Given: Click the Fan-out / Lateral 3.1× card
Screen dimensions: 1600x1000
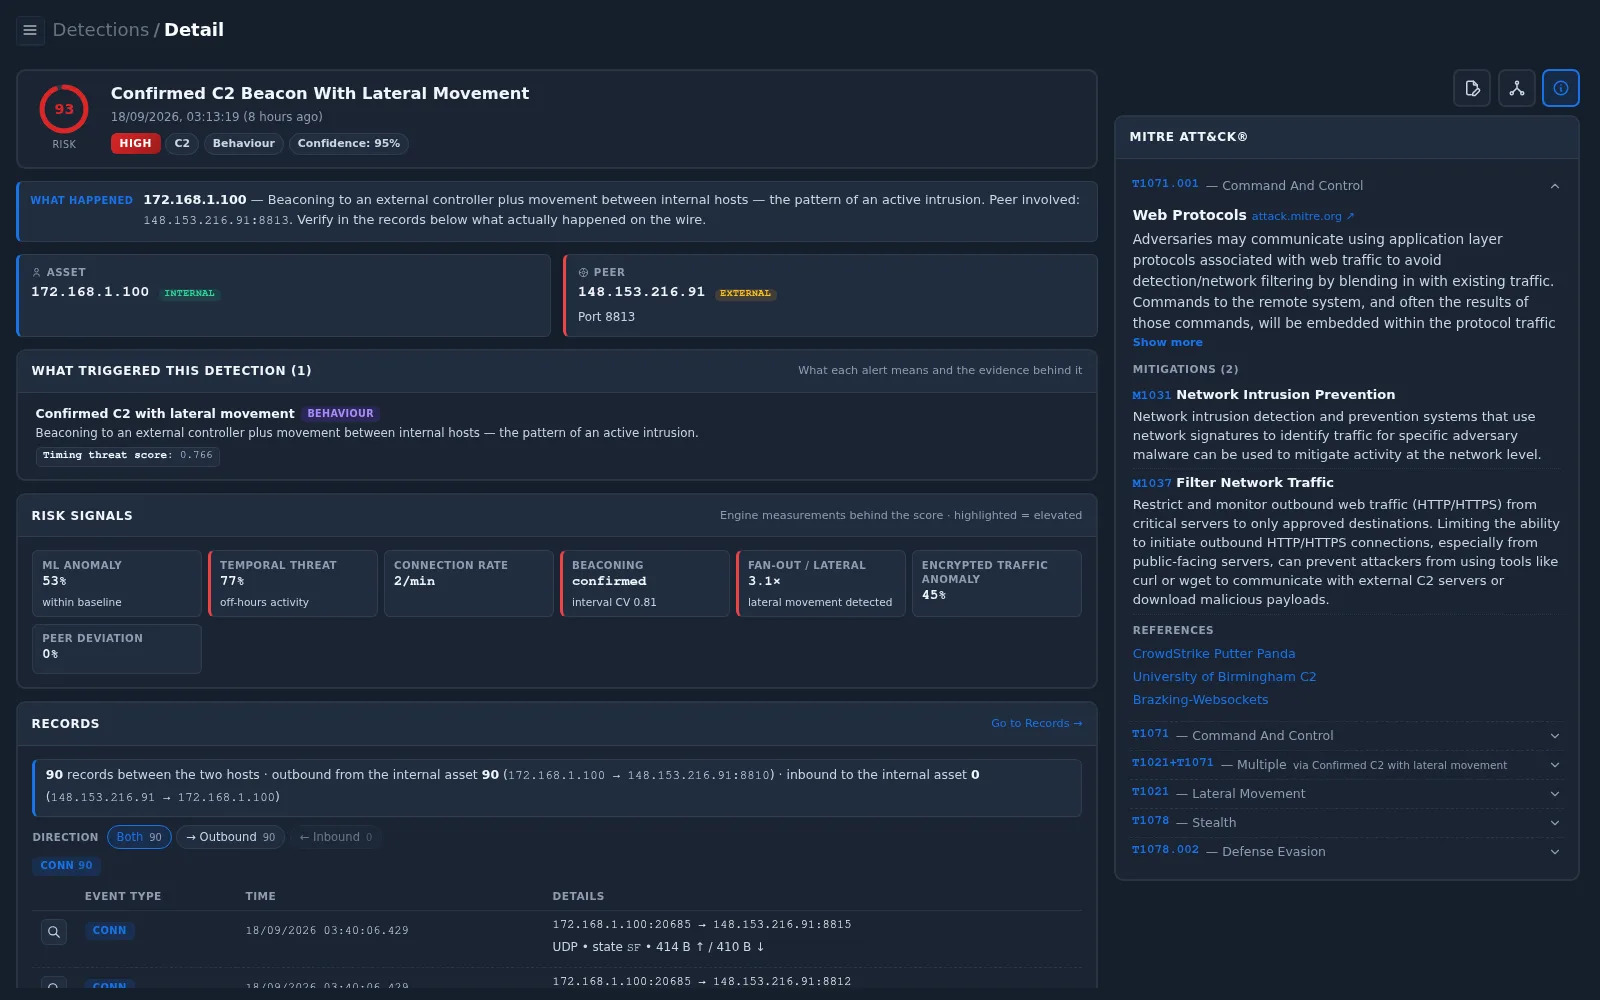Looking at the screenshot, I should [821, 584].
